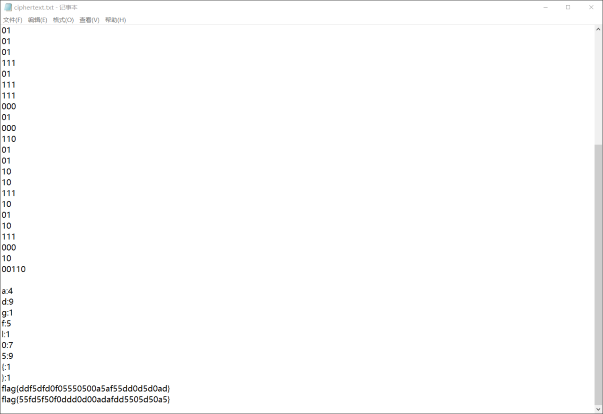The image size is (603, 414).
Task: Maximize the Notepad window
Action: click(x=568, y=7)
